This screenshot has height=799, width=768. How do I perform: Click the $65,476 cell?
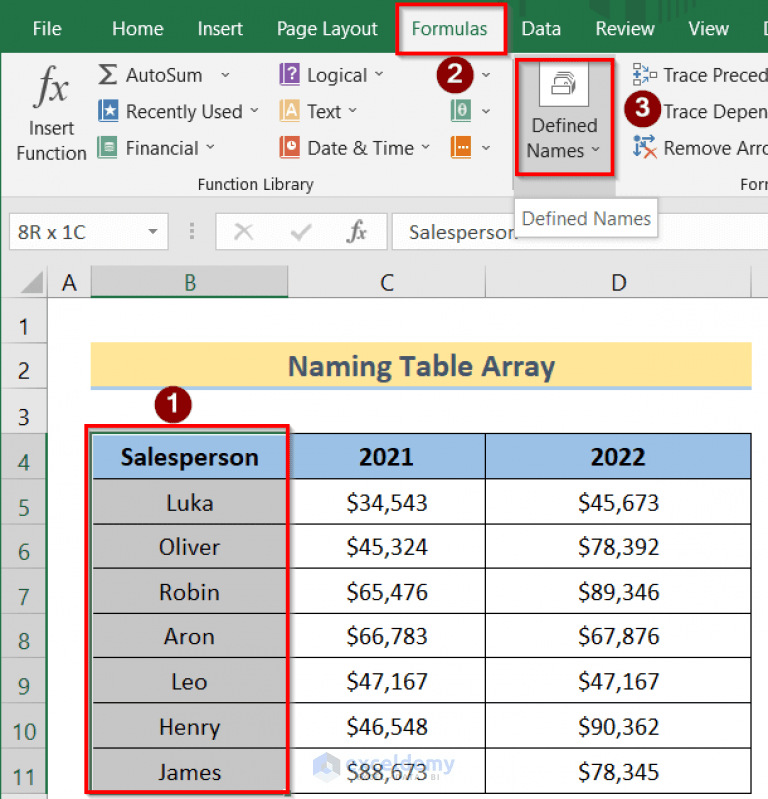[387, 592]
